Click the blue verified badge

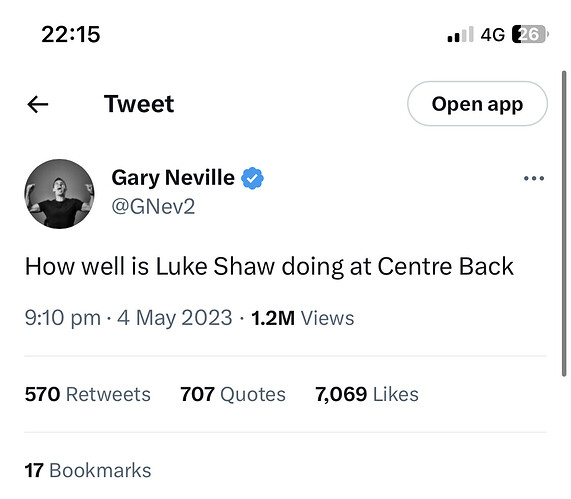pyautogui.click(x=252, y=178)
